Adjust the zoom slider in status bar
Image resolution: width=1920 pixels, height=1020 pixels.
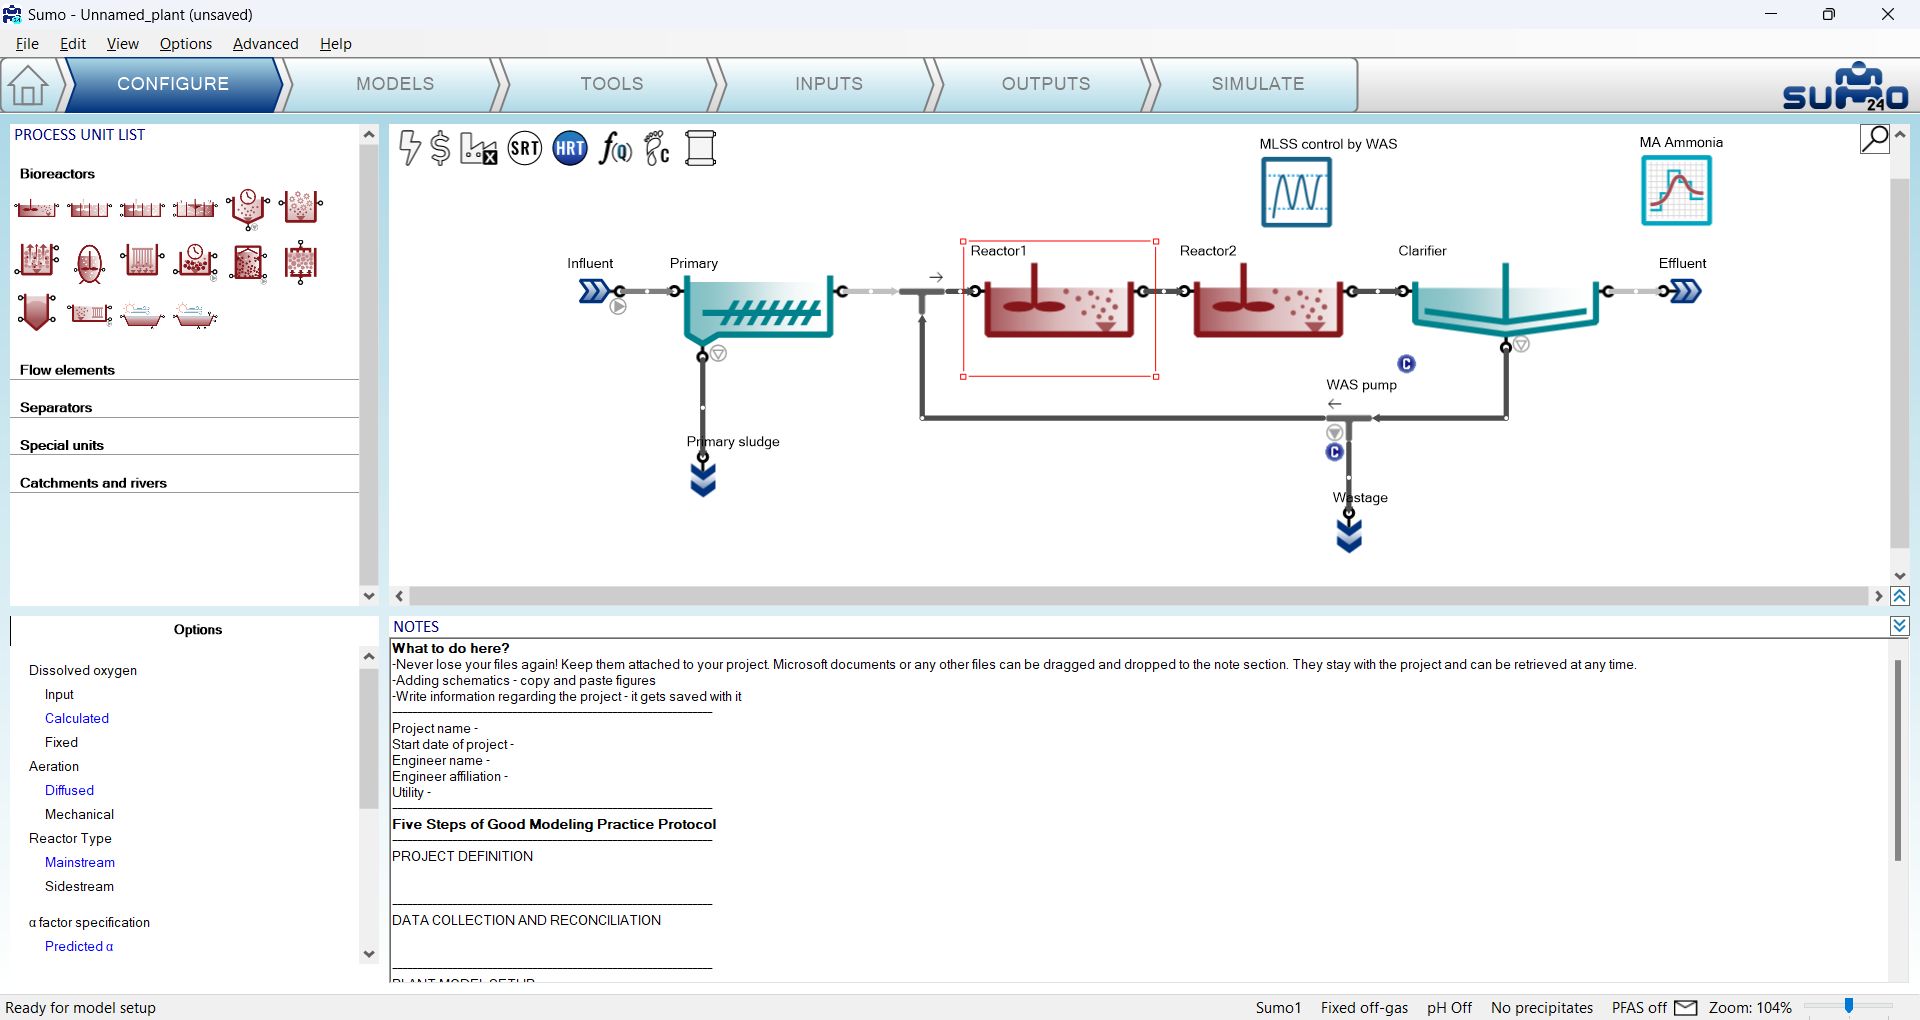1849,1006
